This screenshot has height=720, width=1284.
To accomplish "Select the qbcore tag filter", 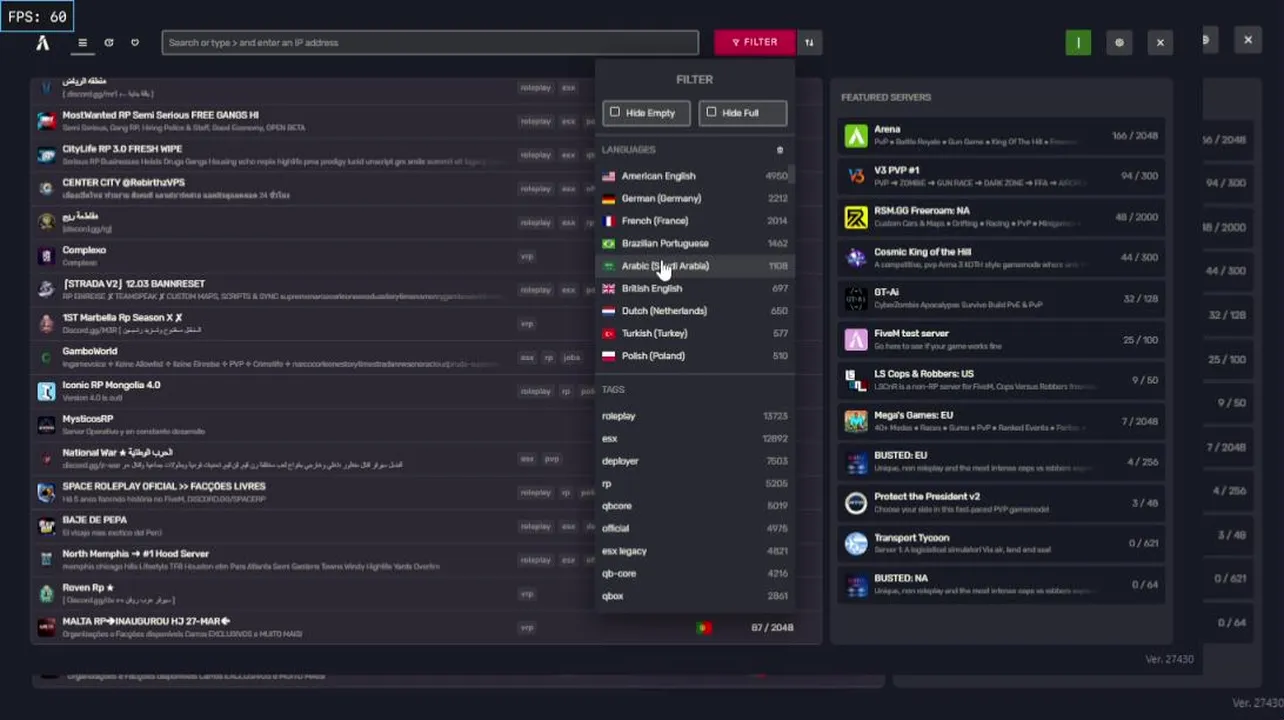I will pos(695,506).
